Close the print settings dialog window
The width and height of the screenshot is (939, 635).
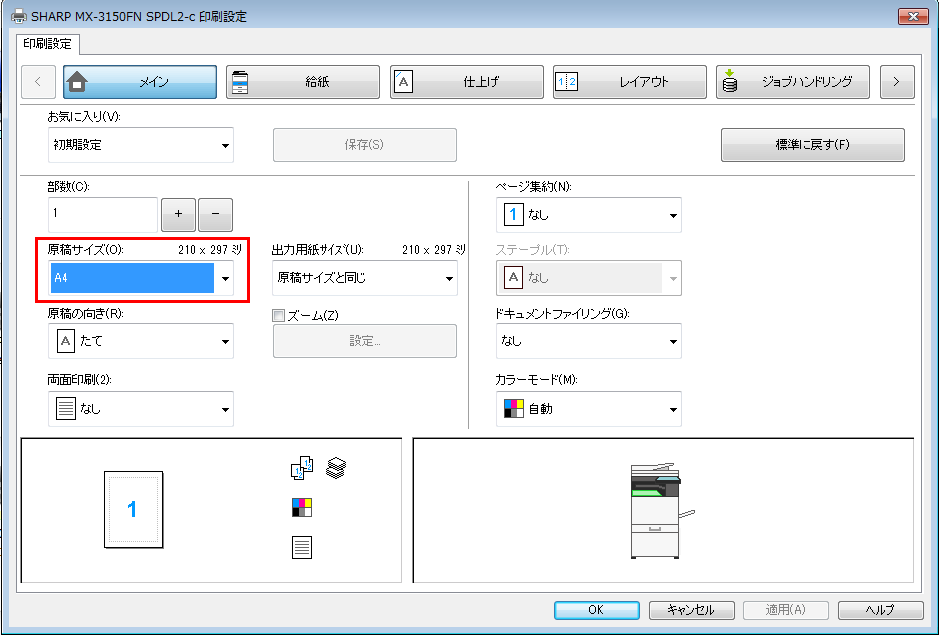(x=913, y=16)
